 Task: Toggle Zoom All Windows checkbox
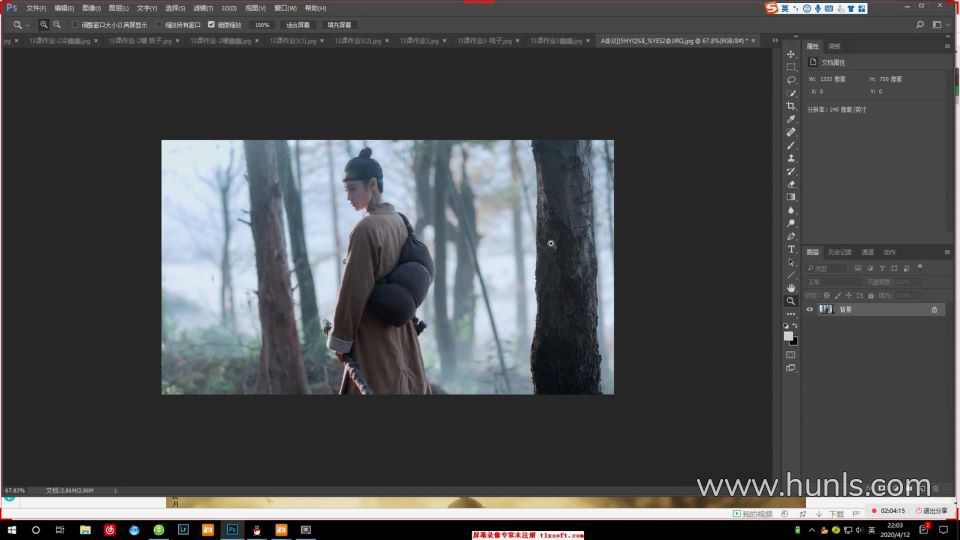(159, 25)
